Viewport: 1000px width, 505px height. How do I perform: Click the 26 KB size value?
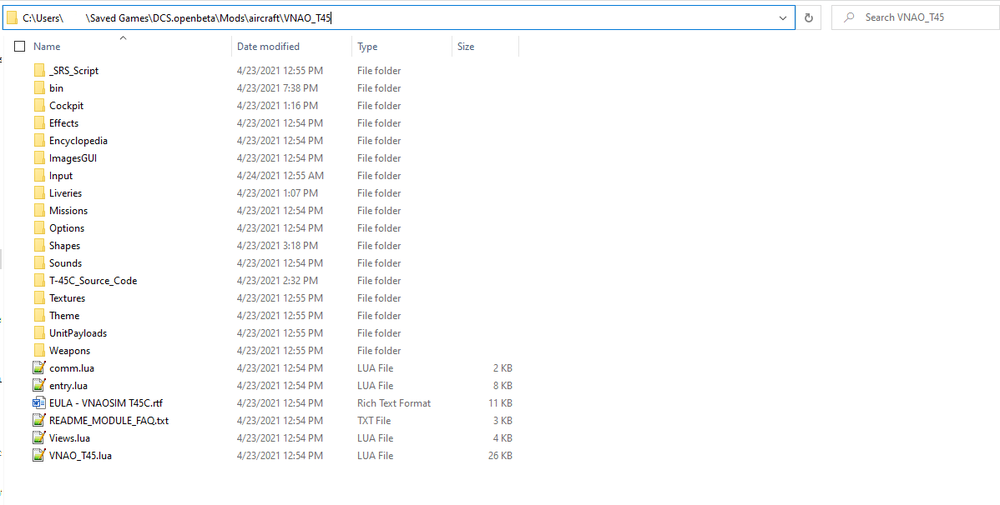point(499,456)
